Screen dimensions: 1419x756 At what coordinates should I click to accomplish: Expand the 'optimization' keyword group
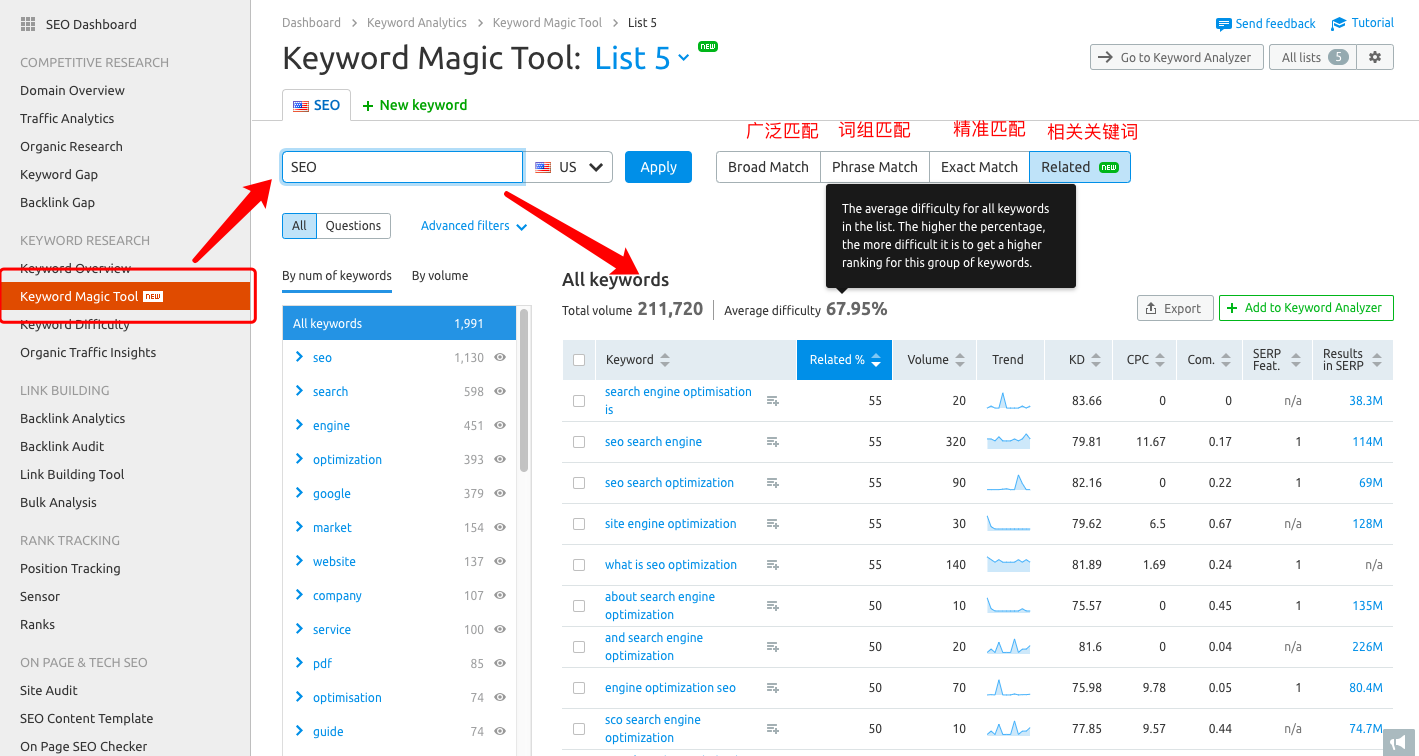[300, 459]
